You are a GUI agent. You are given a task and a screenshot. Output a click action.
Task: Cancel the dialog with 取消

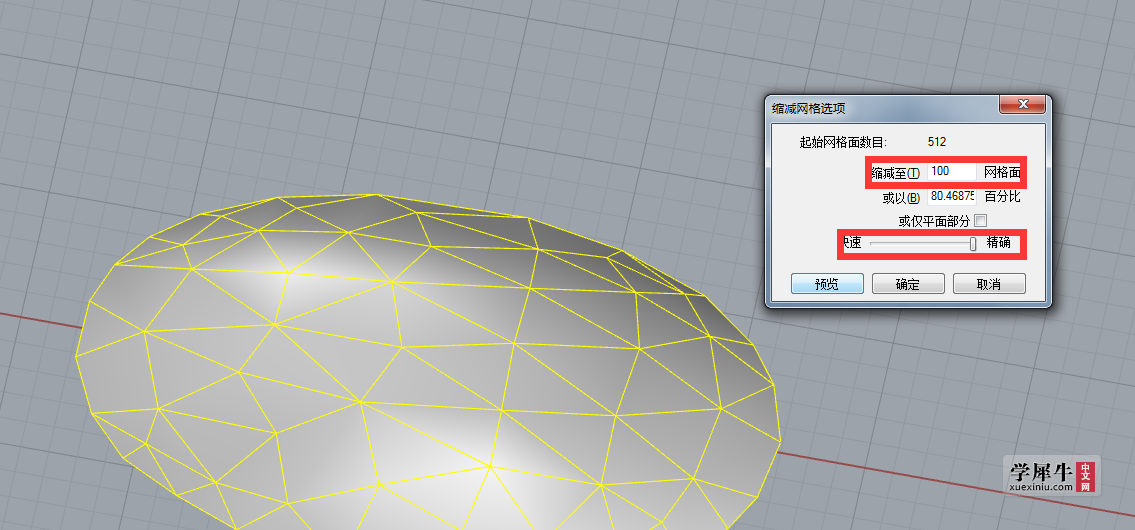pyautogui.click(x=989, y=284)
